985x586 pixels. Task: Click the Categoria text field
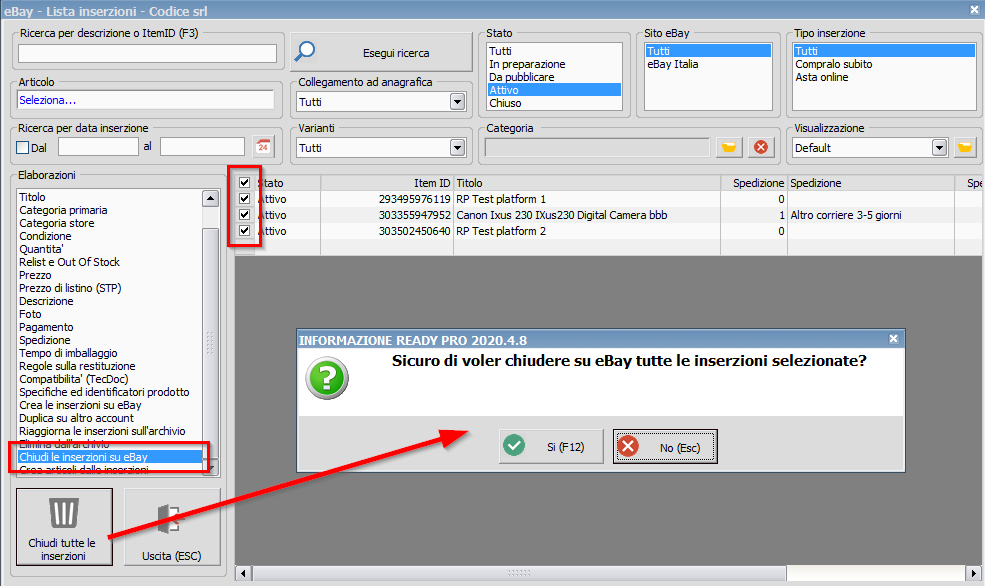597,148
